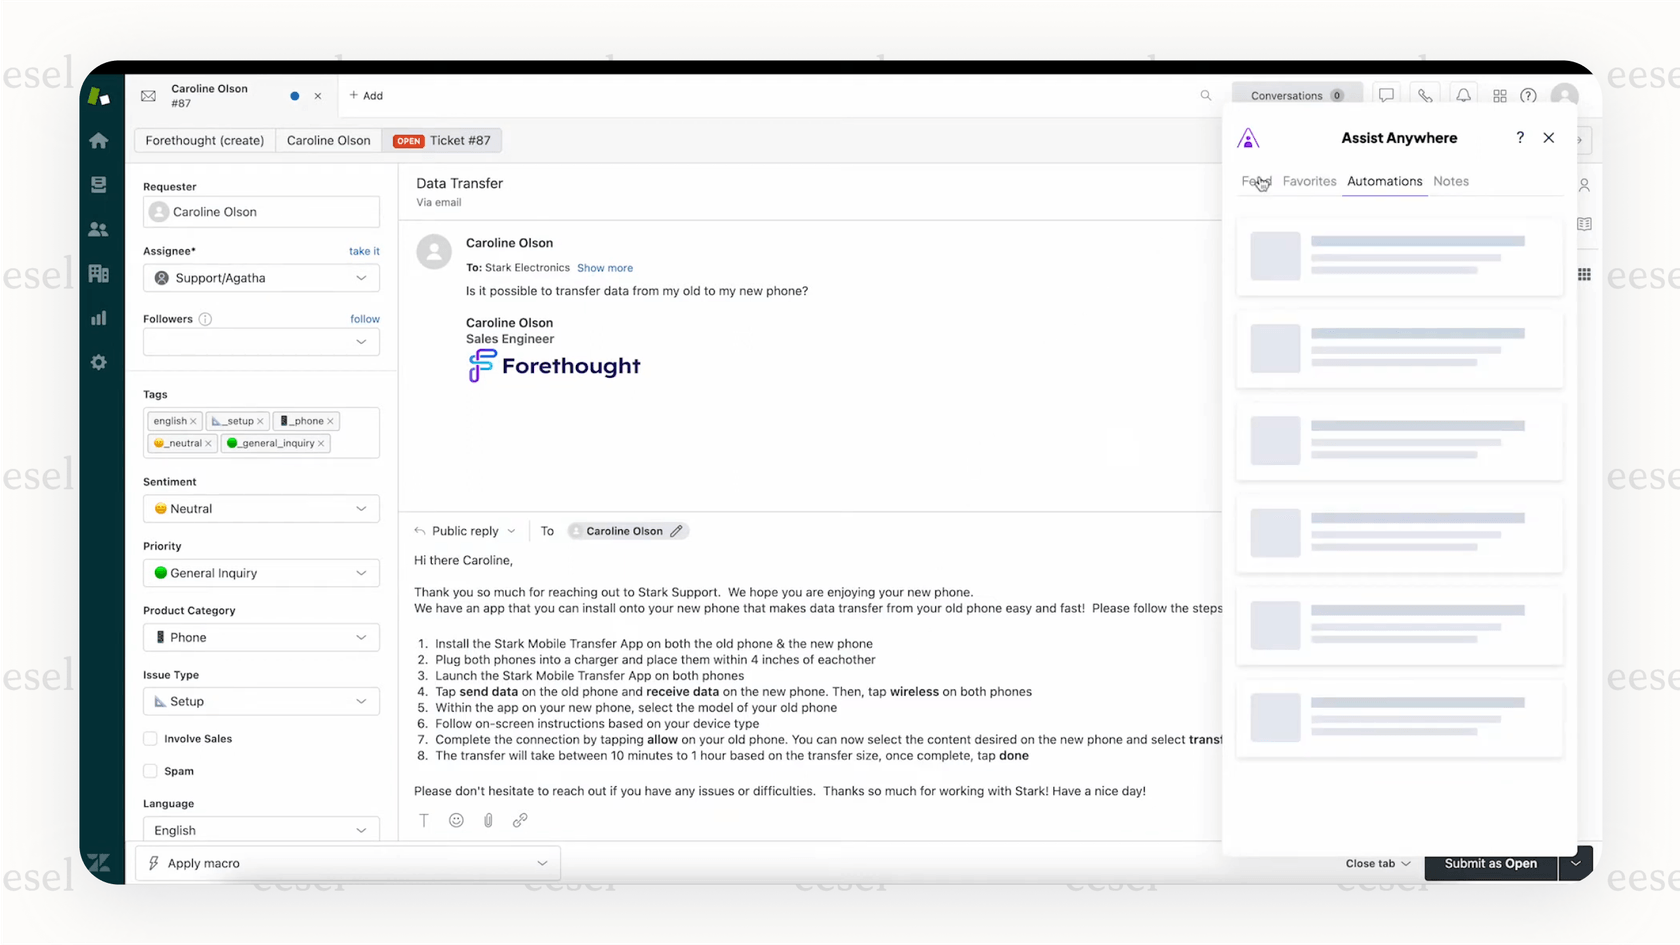Switch to the Favorites tab in Assist Anywhere
The width and height of the screenshot is (1680, 945).
(1309, 181)
